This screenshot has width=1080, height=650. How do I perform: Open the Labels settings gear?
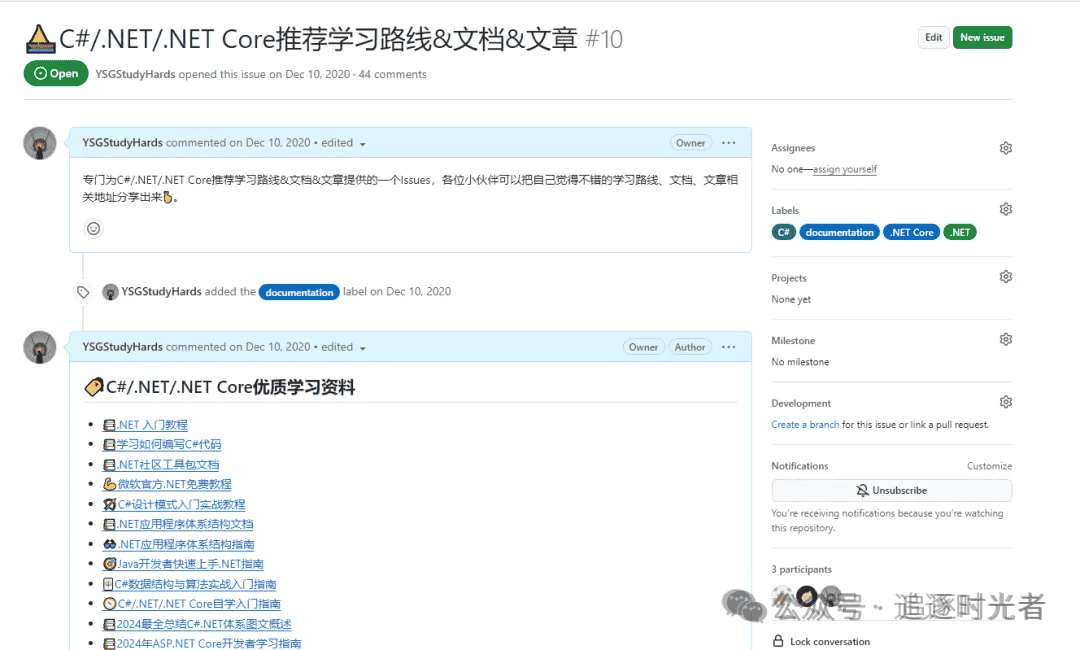pyautogui.click(x=1006, y=208)
